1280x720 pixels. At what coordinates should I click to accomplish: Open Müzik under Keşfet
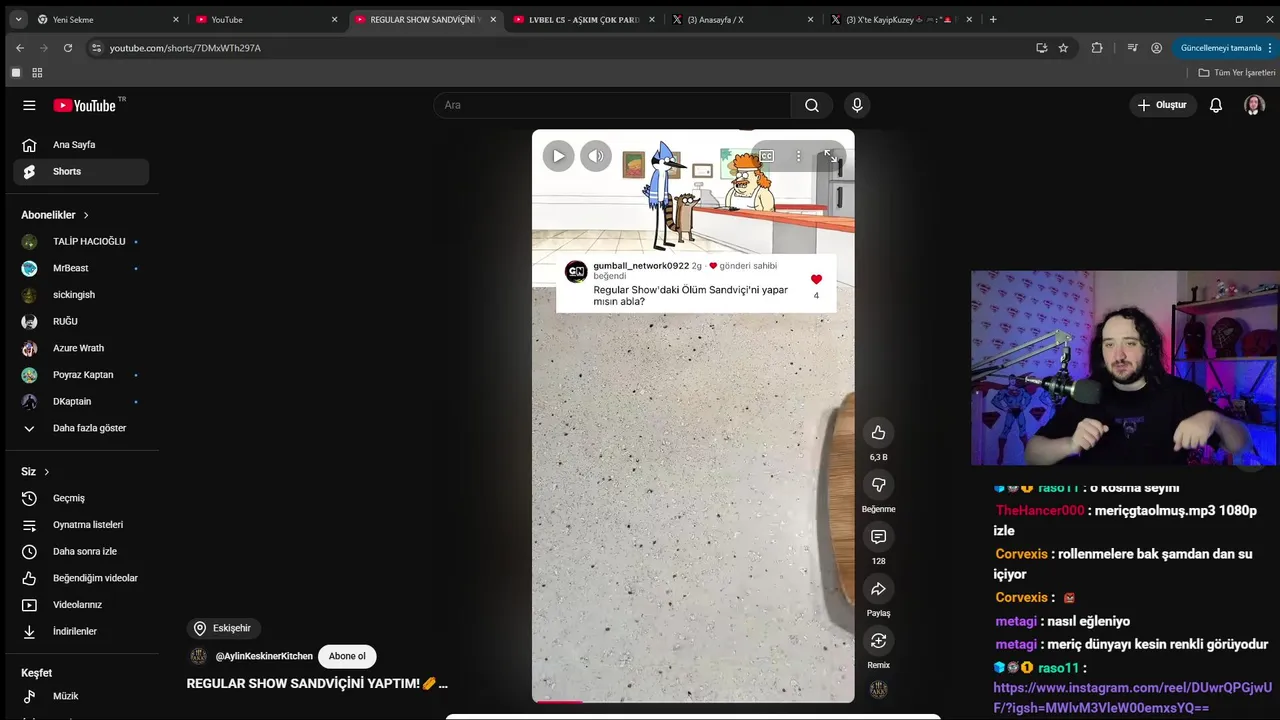pos(81,696)
